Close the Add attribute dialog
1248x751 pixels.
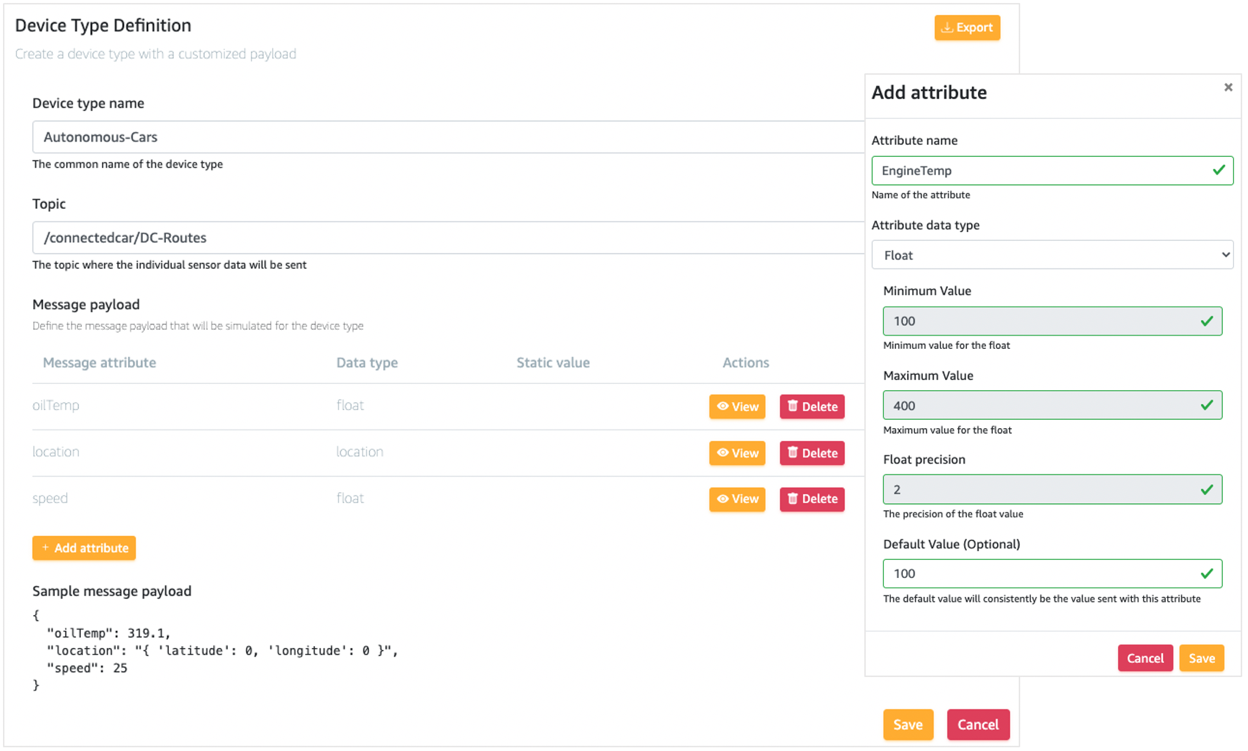[1228, 87]
